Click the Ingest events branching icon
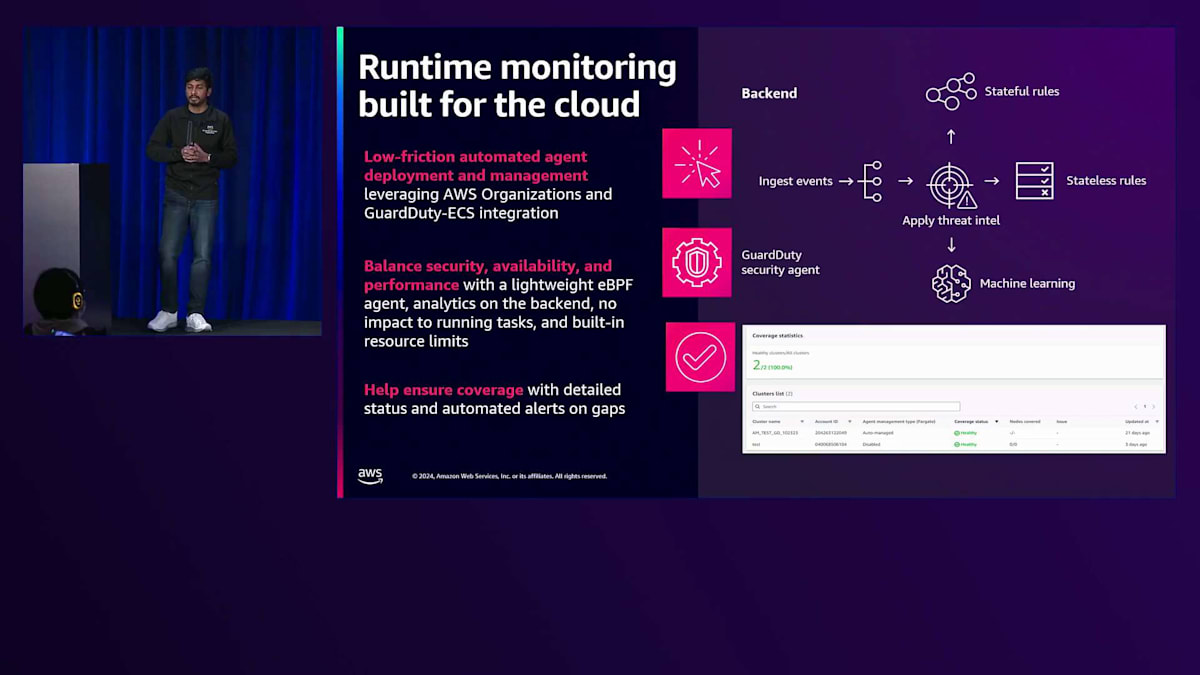The width and height of the screenshot is (1200, 675). (x=871, y=181)
